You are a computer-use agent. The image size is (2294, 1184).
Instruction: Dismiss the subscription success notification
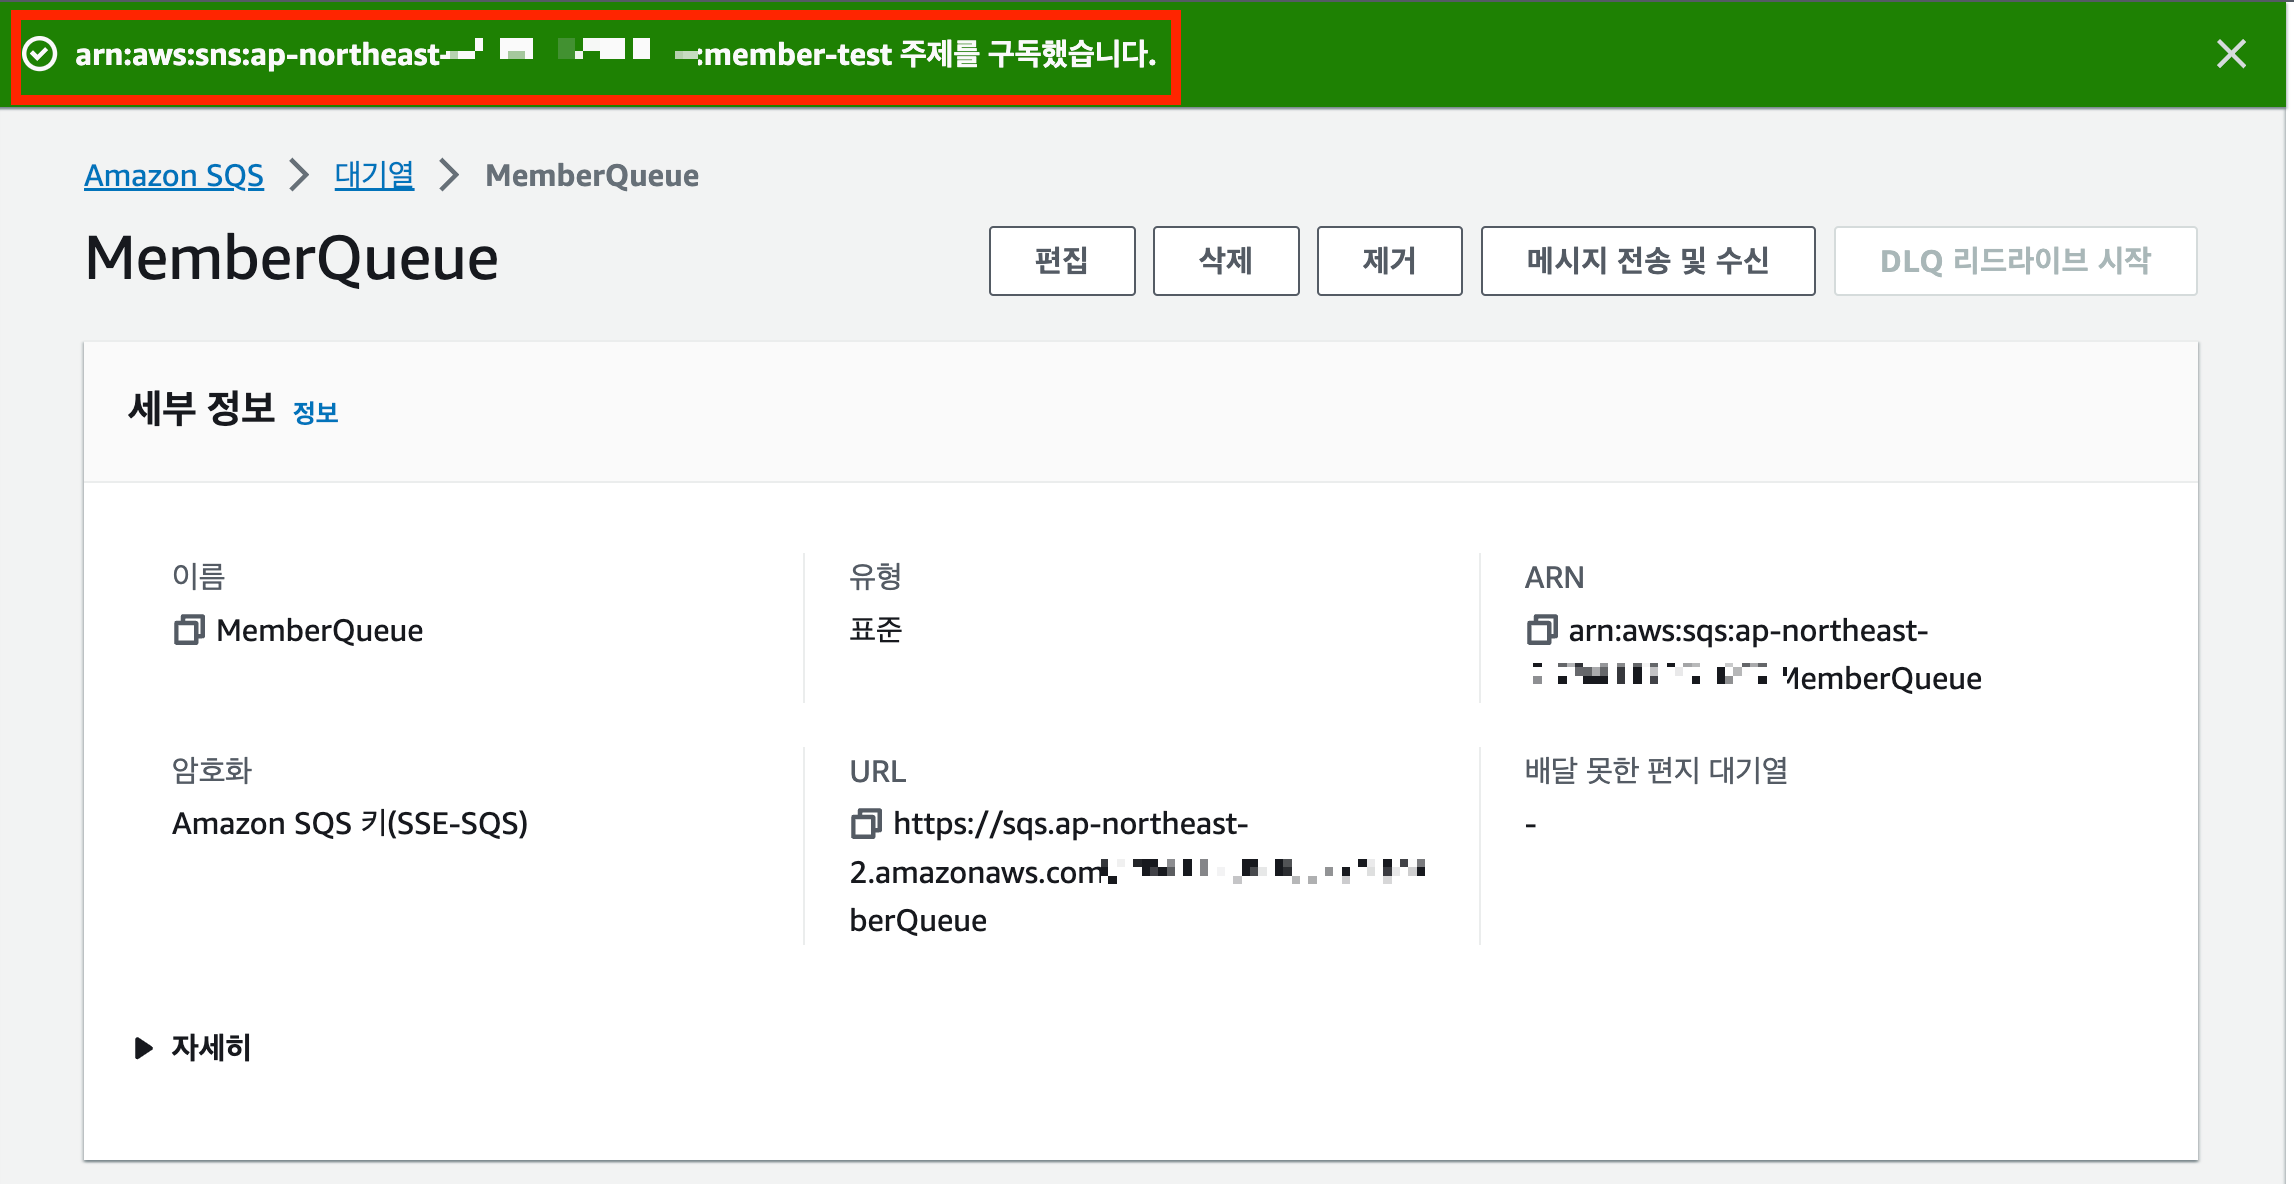tap(2231, 54)
